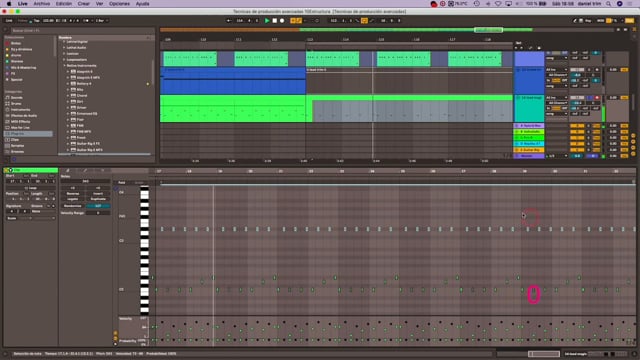Click the Invert notes button
This screenshot has width=640, height=360.
(98, 193)
